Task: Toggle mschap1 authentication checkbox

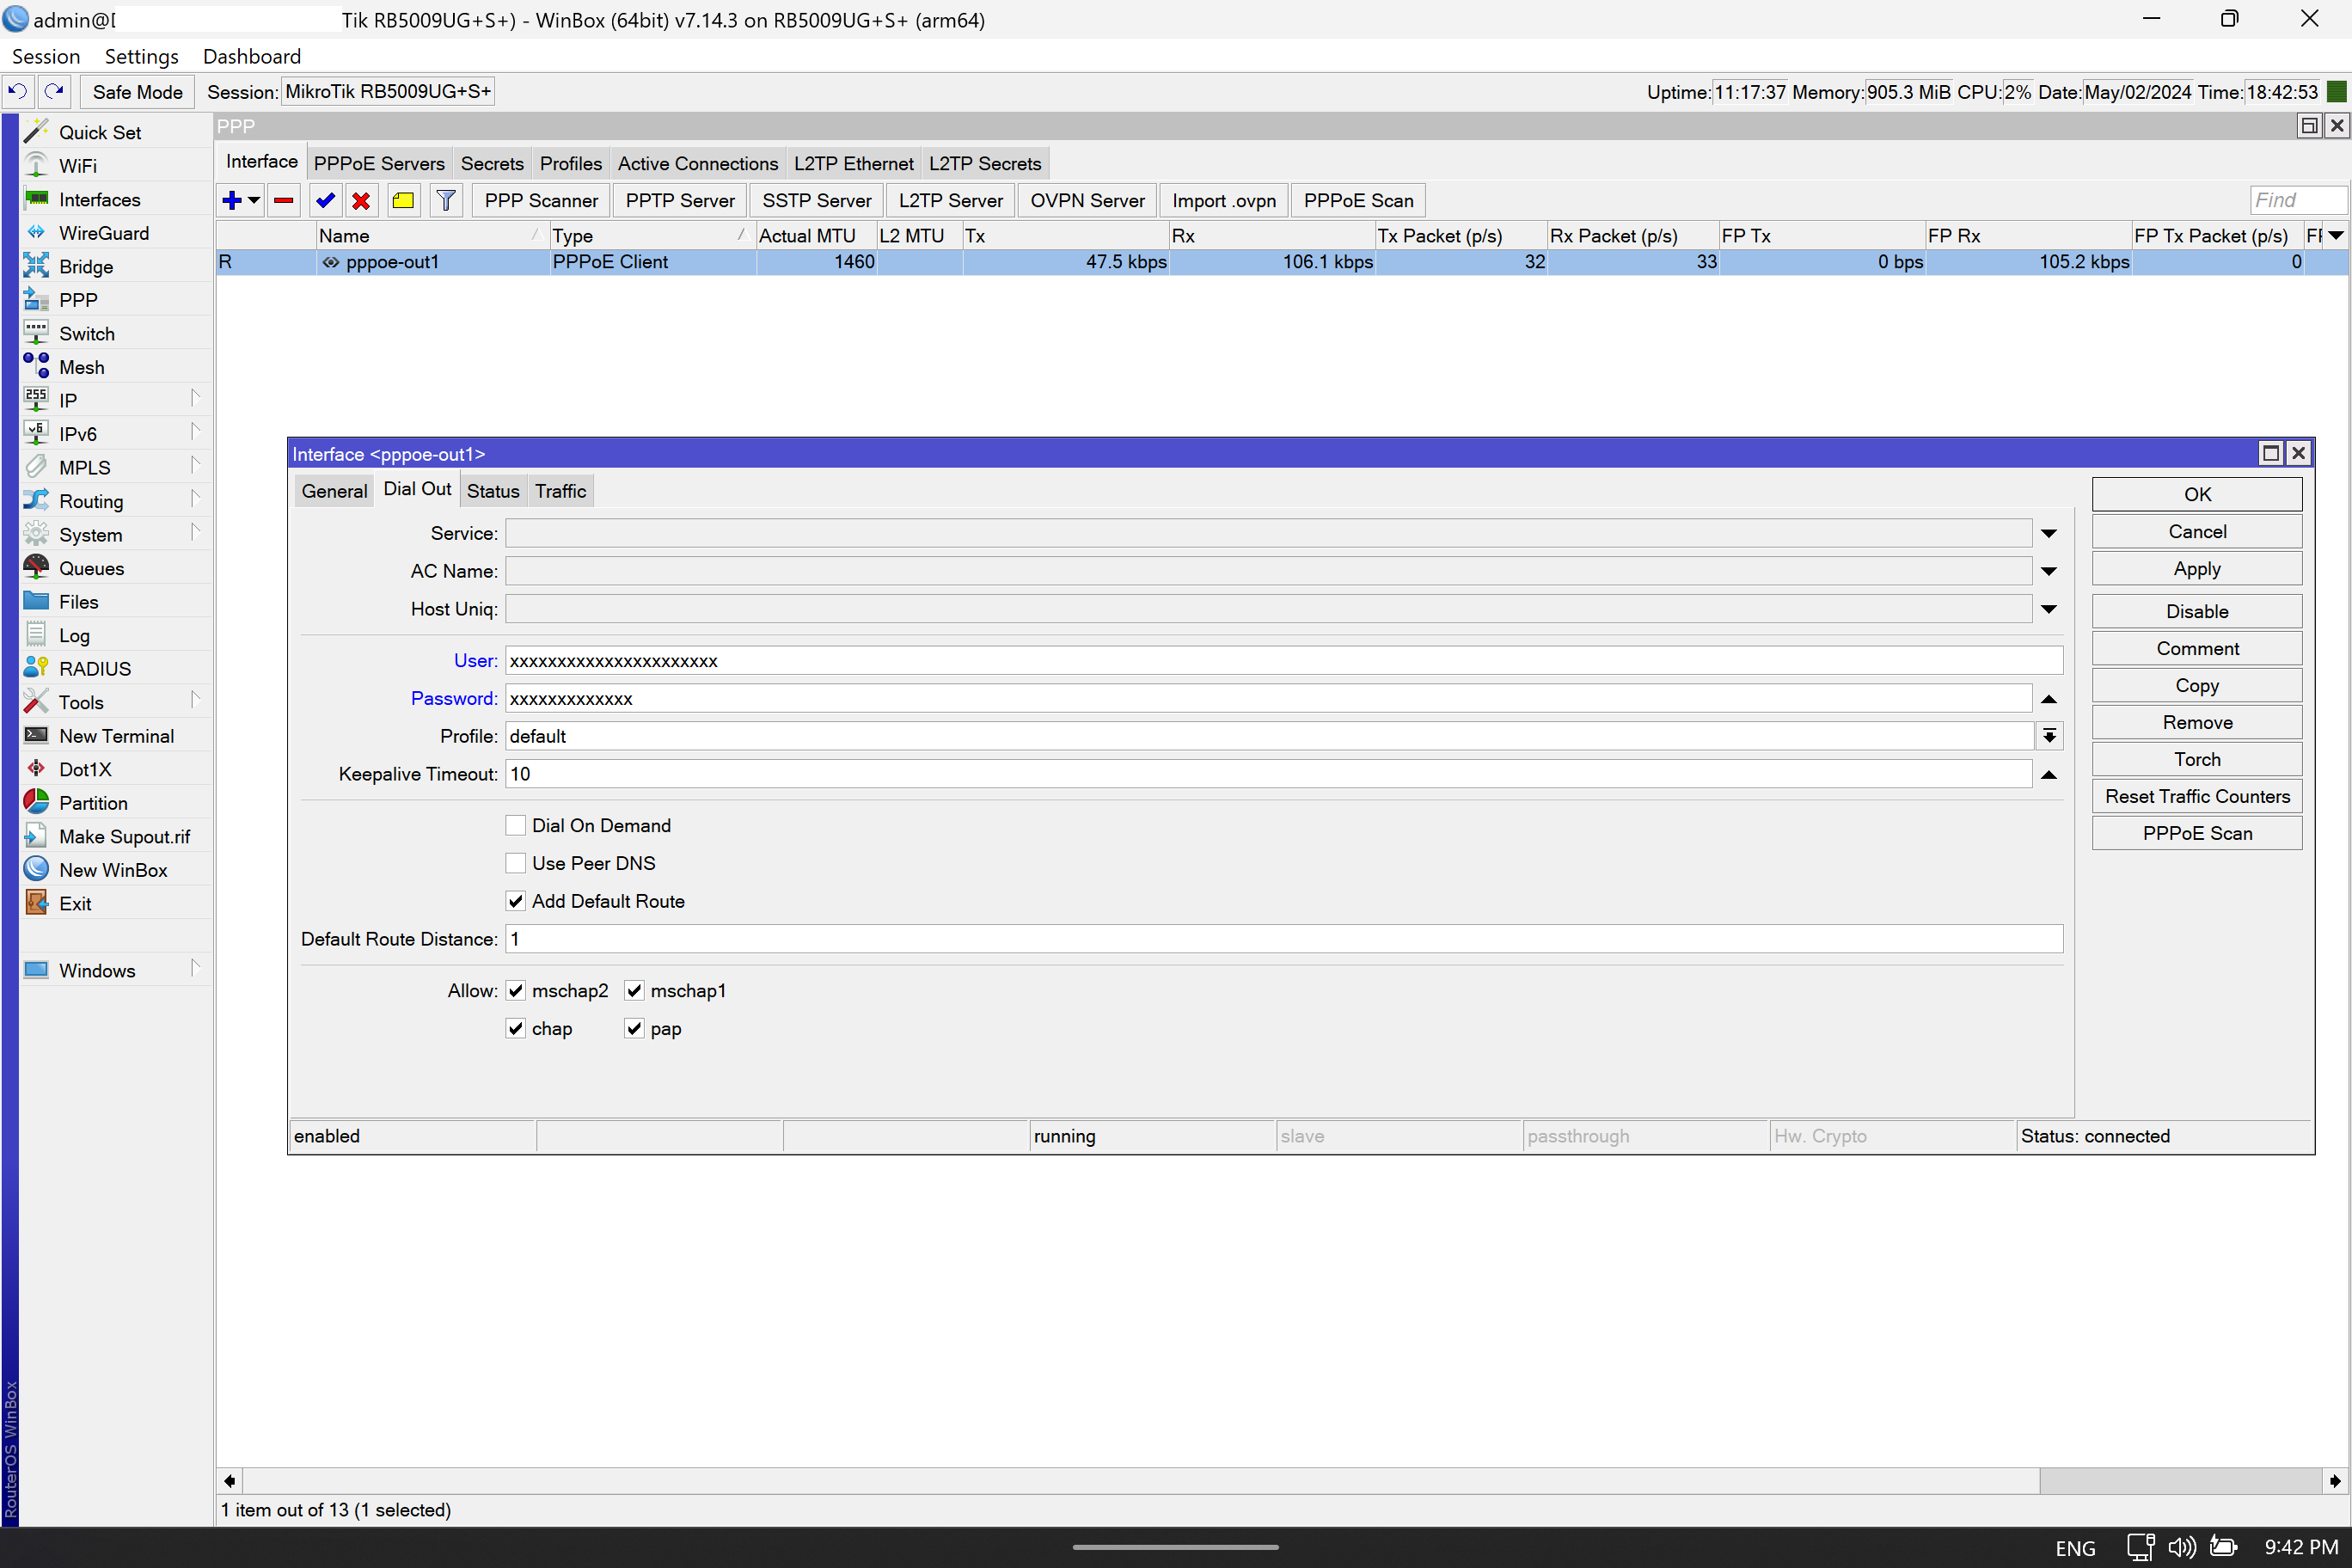Action: [x=634, y=990]
